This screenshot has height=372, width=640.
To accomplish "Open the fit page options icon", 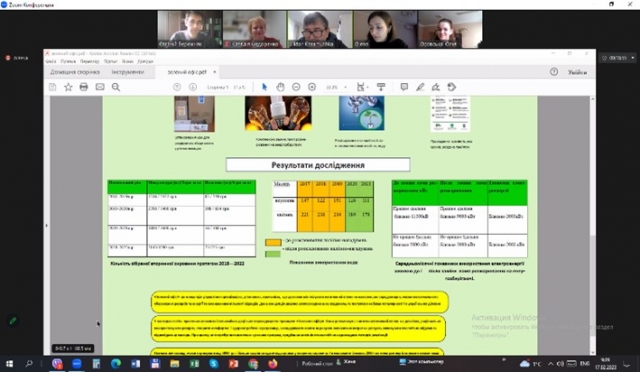I will [362, 87].
